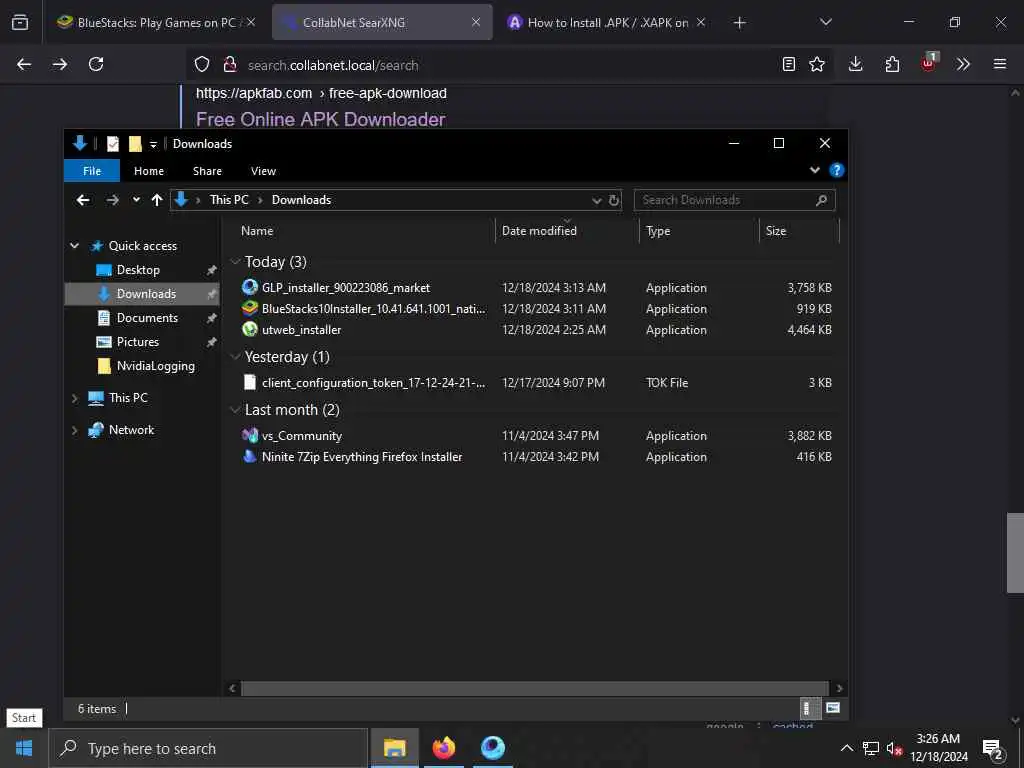Click This PC in Explorer breadcrumb
The width and height of the screenshot is (1024, 768).
point(229,200)
